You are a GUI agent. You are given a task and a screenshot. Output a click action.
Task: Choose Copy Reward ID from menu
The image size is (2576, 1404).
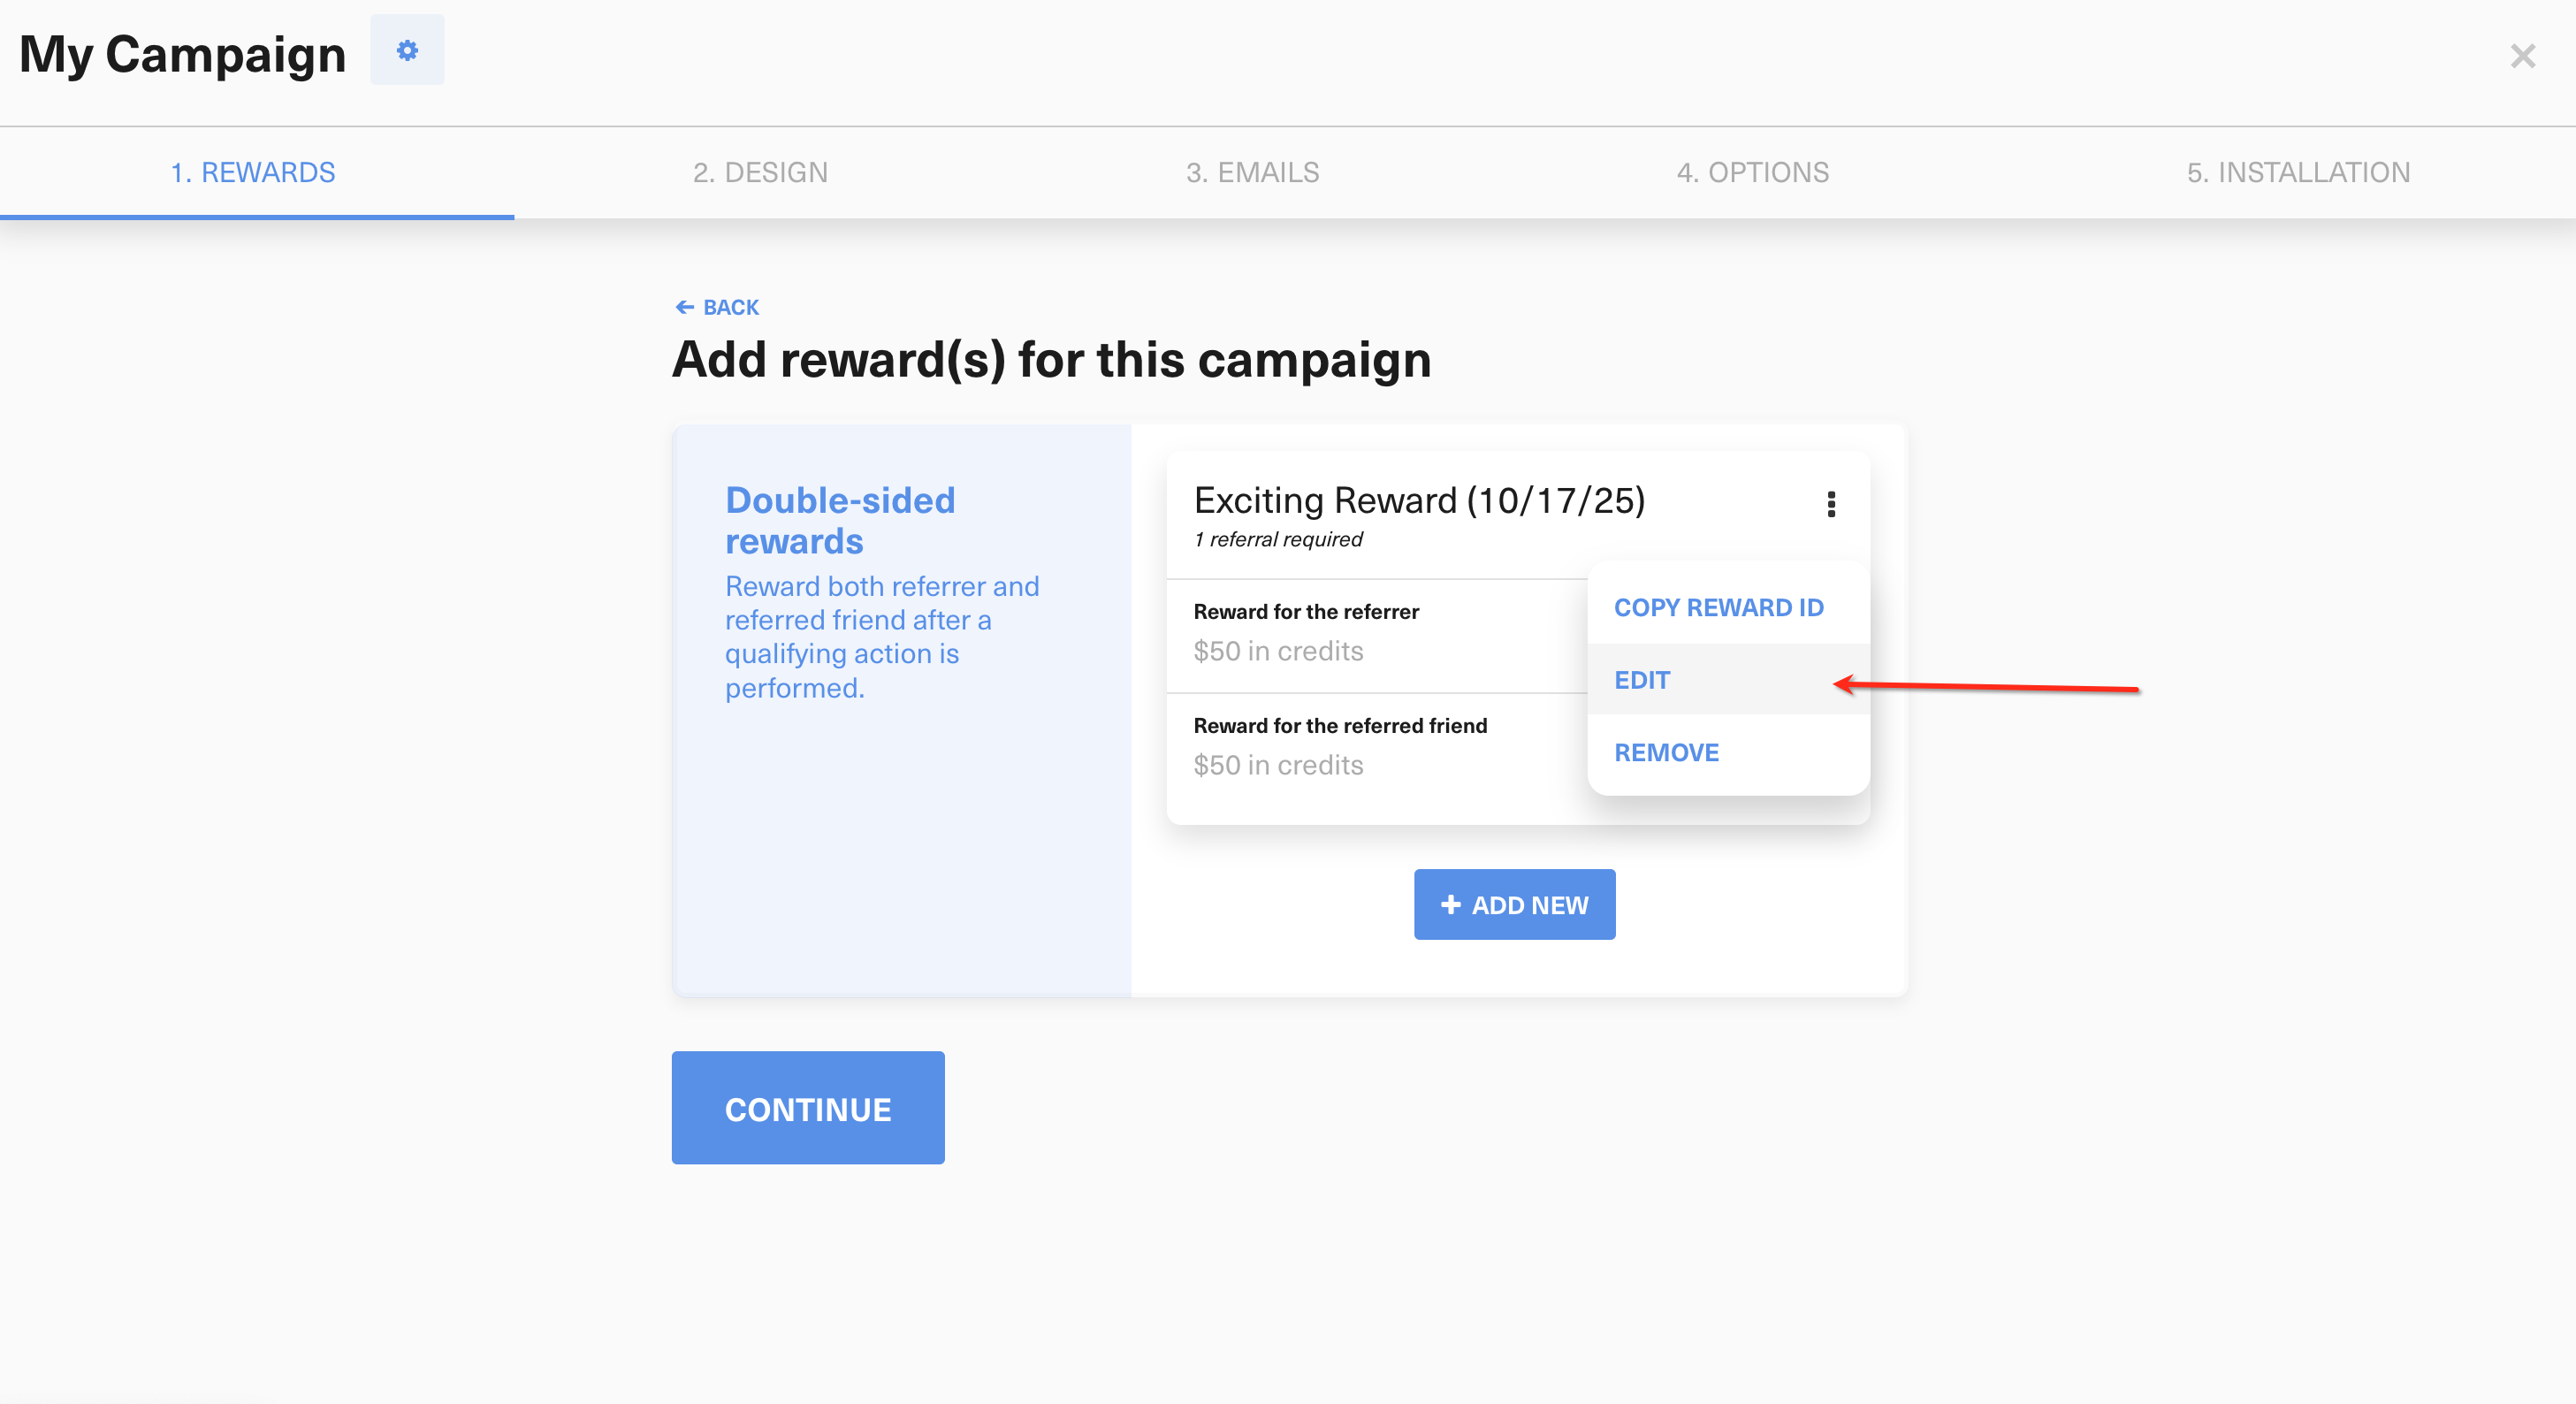click(x=1718, y=607)
